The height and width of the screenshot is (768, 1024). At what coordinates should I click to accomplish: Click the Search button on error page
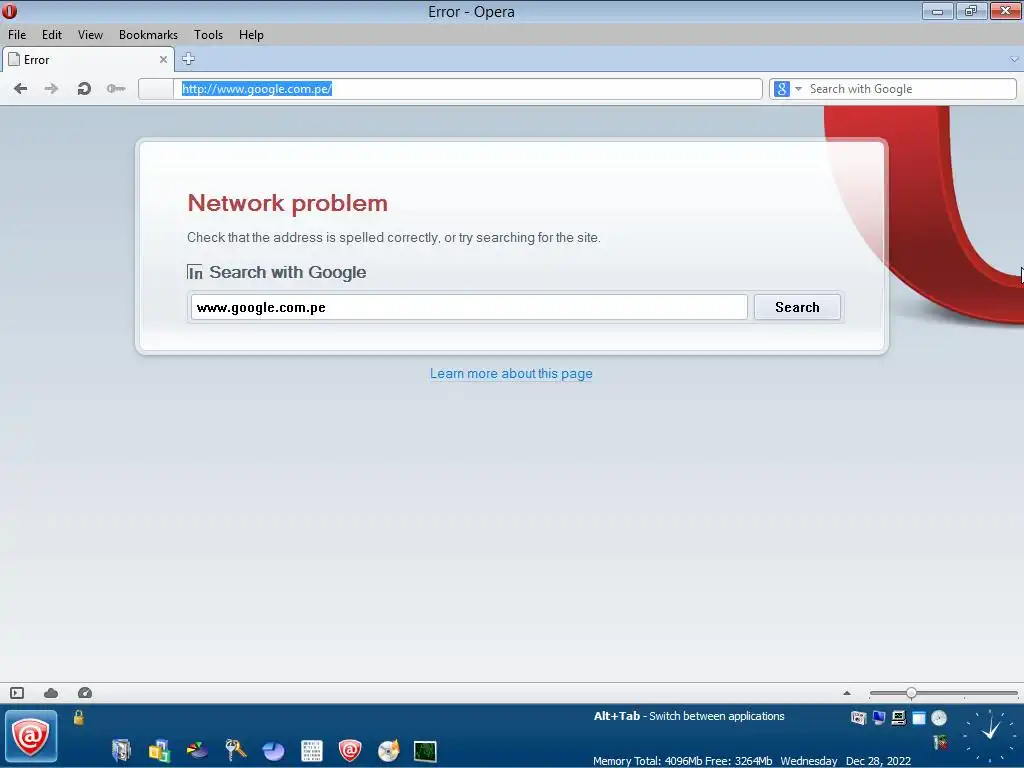pyautogui.click(x=797, y=307)
